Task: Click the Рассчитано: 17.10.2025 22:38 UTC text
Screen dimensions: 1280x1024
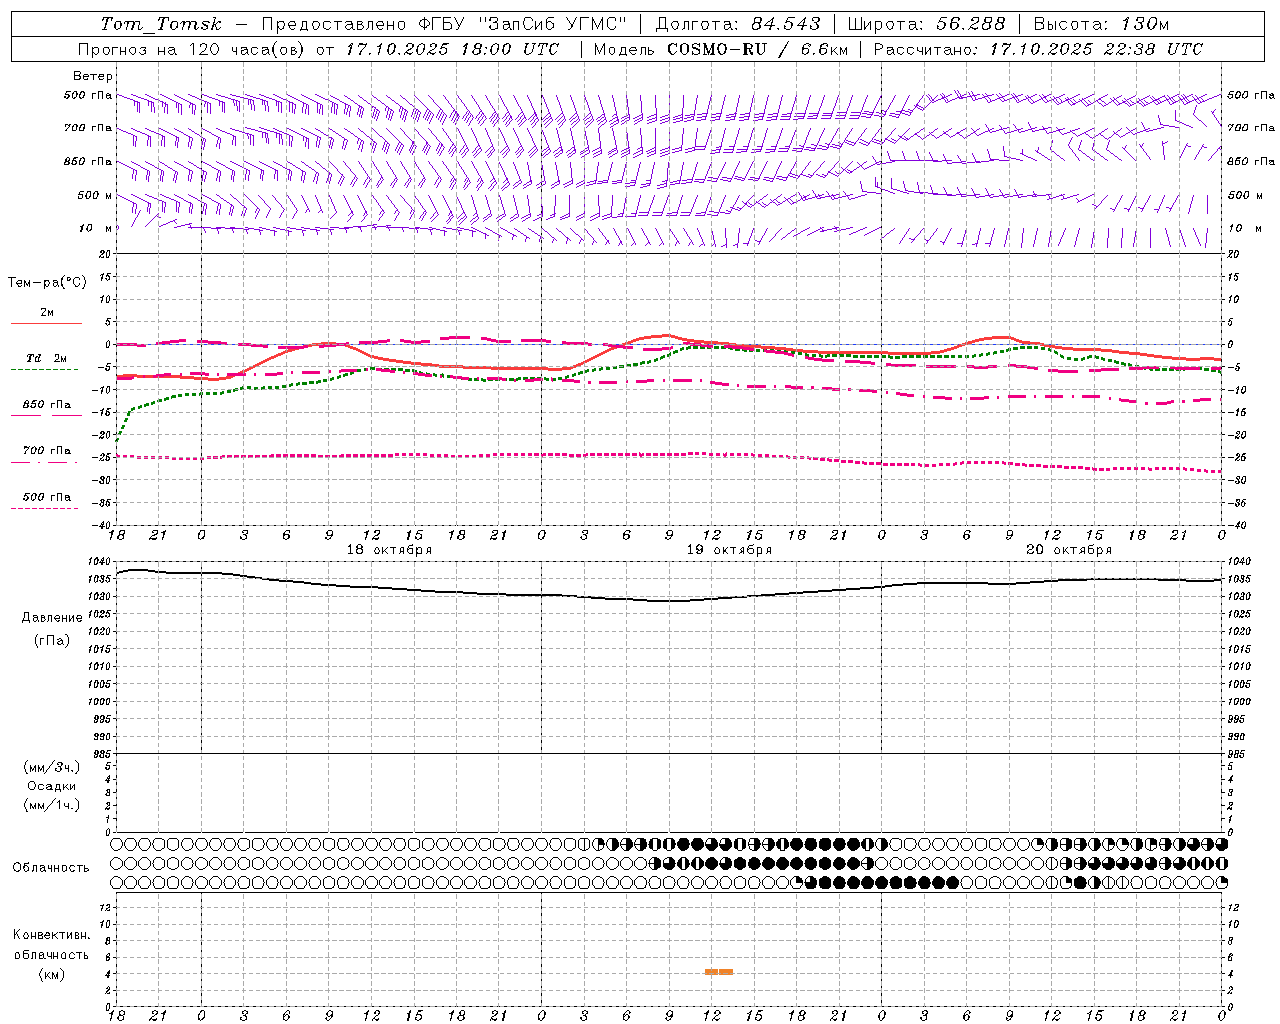Action: [x=1038, y=49]
